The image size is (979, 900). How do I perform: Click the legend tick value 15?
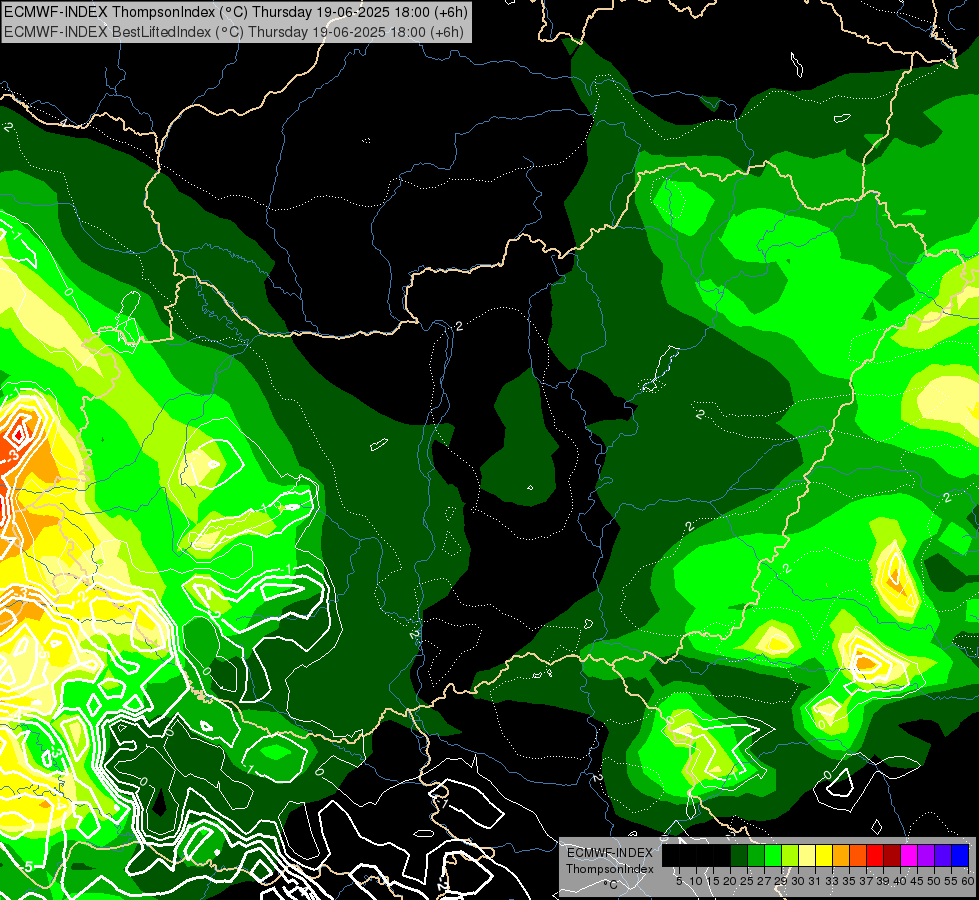(713, 881)
